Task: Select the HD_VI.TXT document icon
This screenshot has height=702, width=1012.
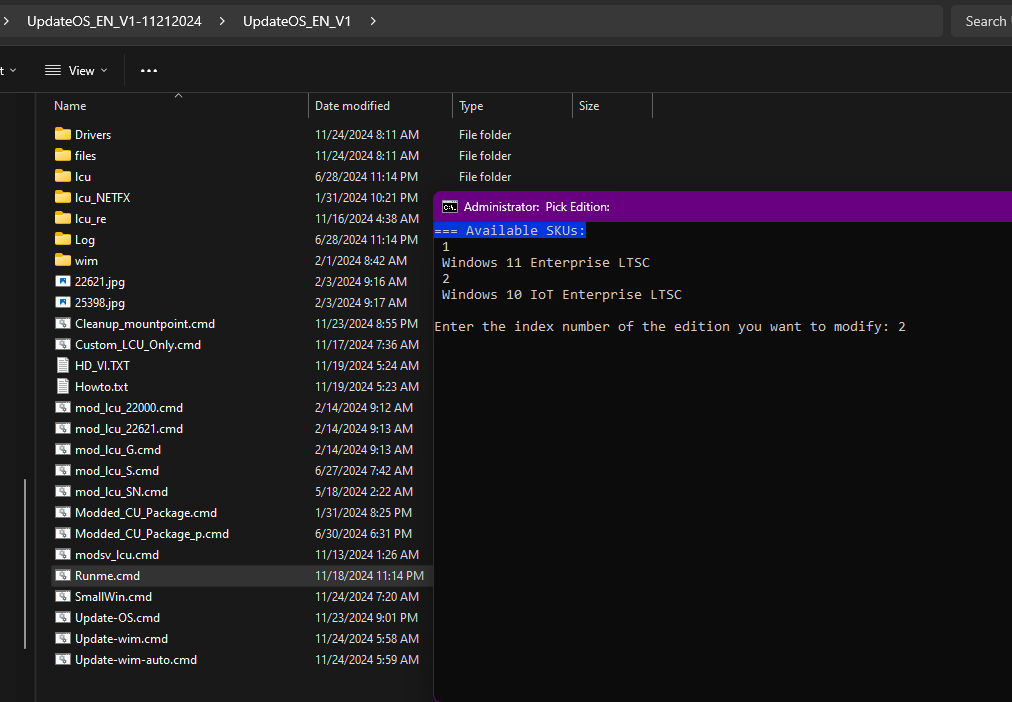Action: tap(63, 365)
